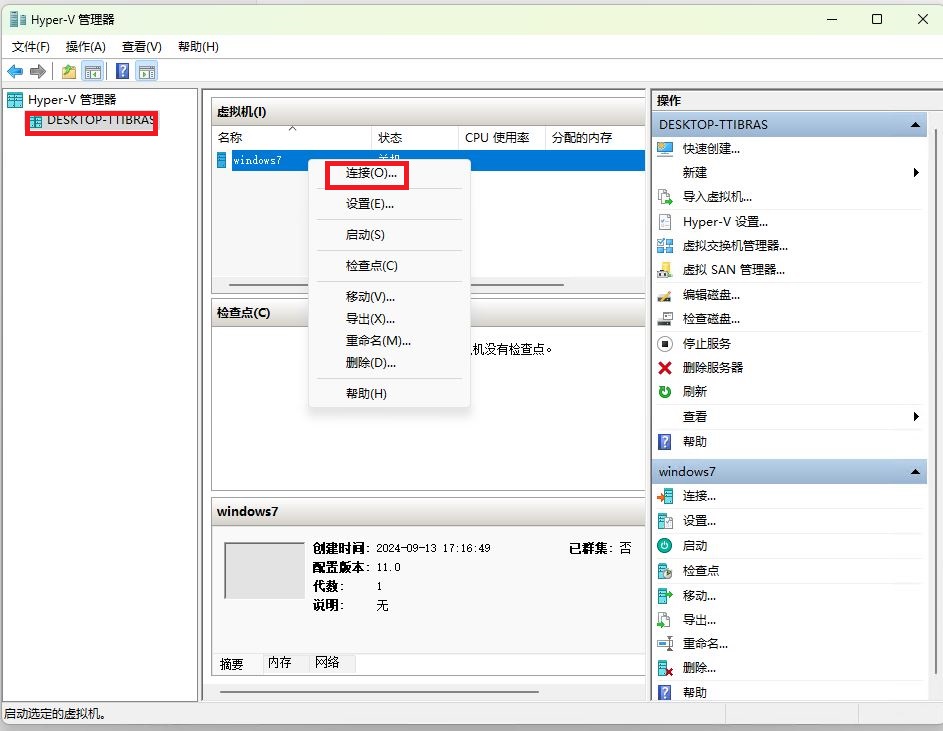Viewport: 943px width, 731px height.
Task: Choose 导入虚拟机 in the actions pane
Action: (x=717, y=197)
